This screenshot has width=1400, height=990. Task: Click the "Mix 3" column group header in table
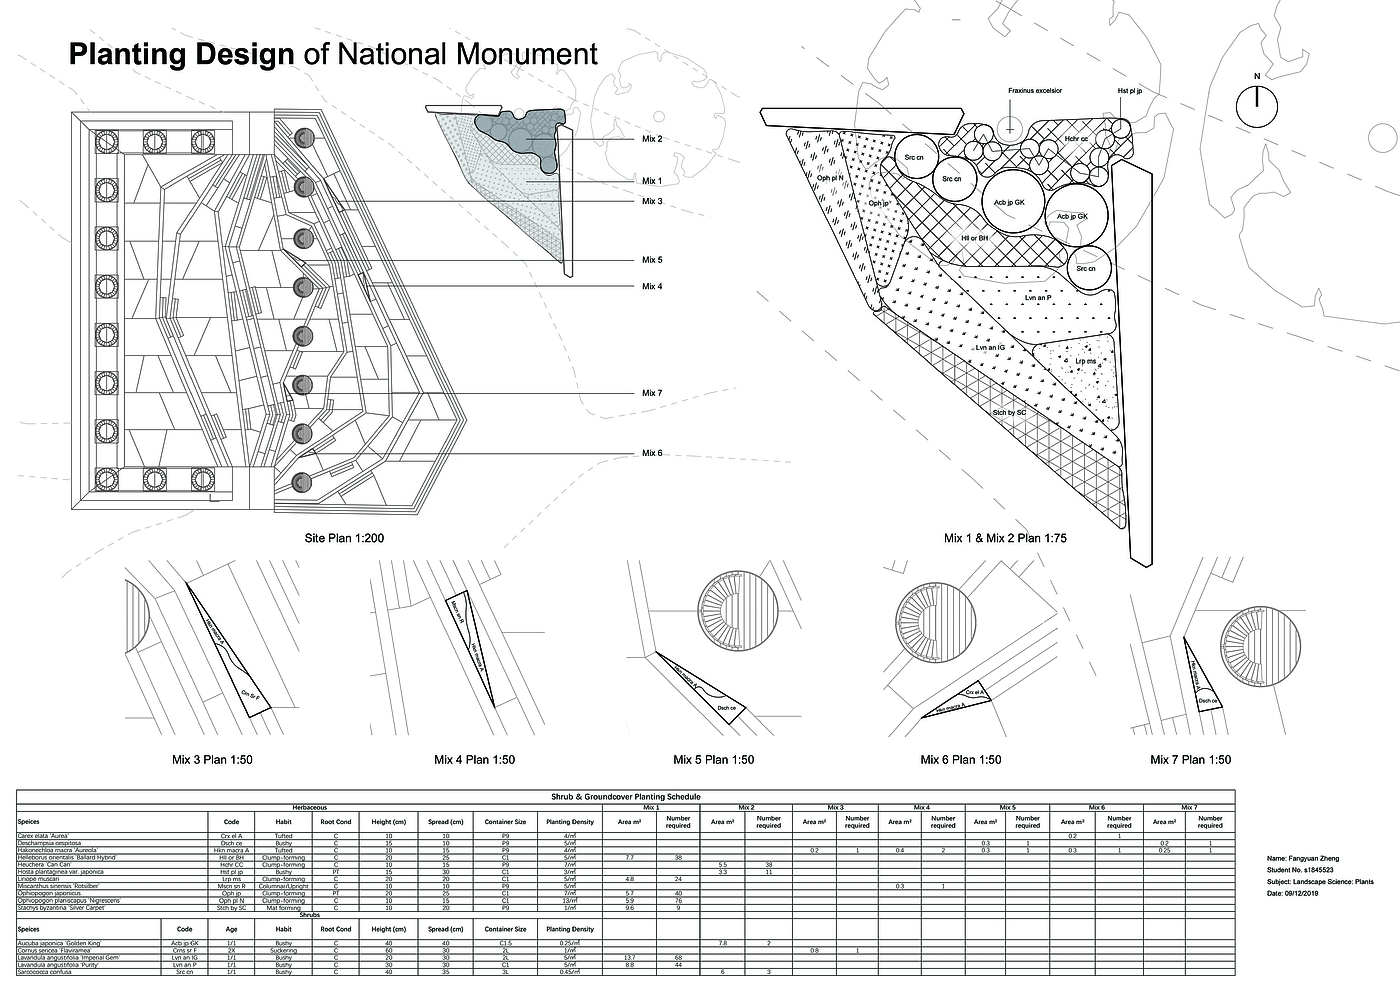(x=835, y=806)
